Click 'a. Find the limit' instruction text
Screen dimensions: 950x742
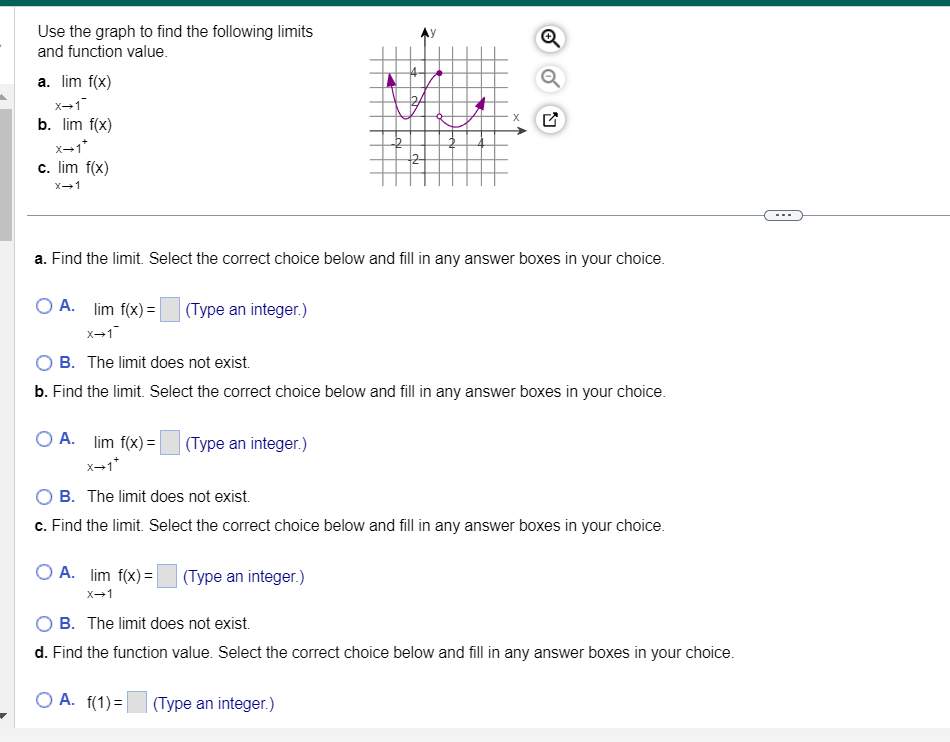(350, 259)
